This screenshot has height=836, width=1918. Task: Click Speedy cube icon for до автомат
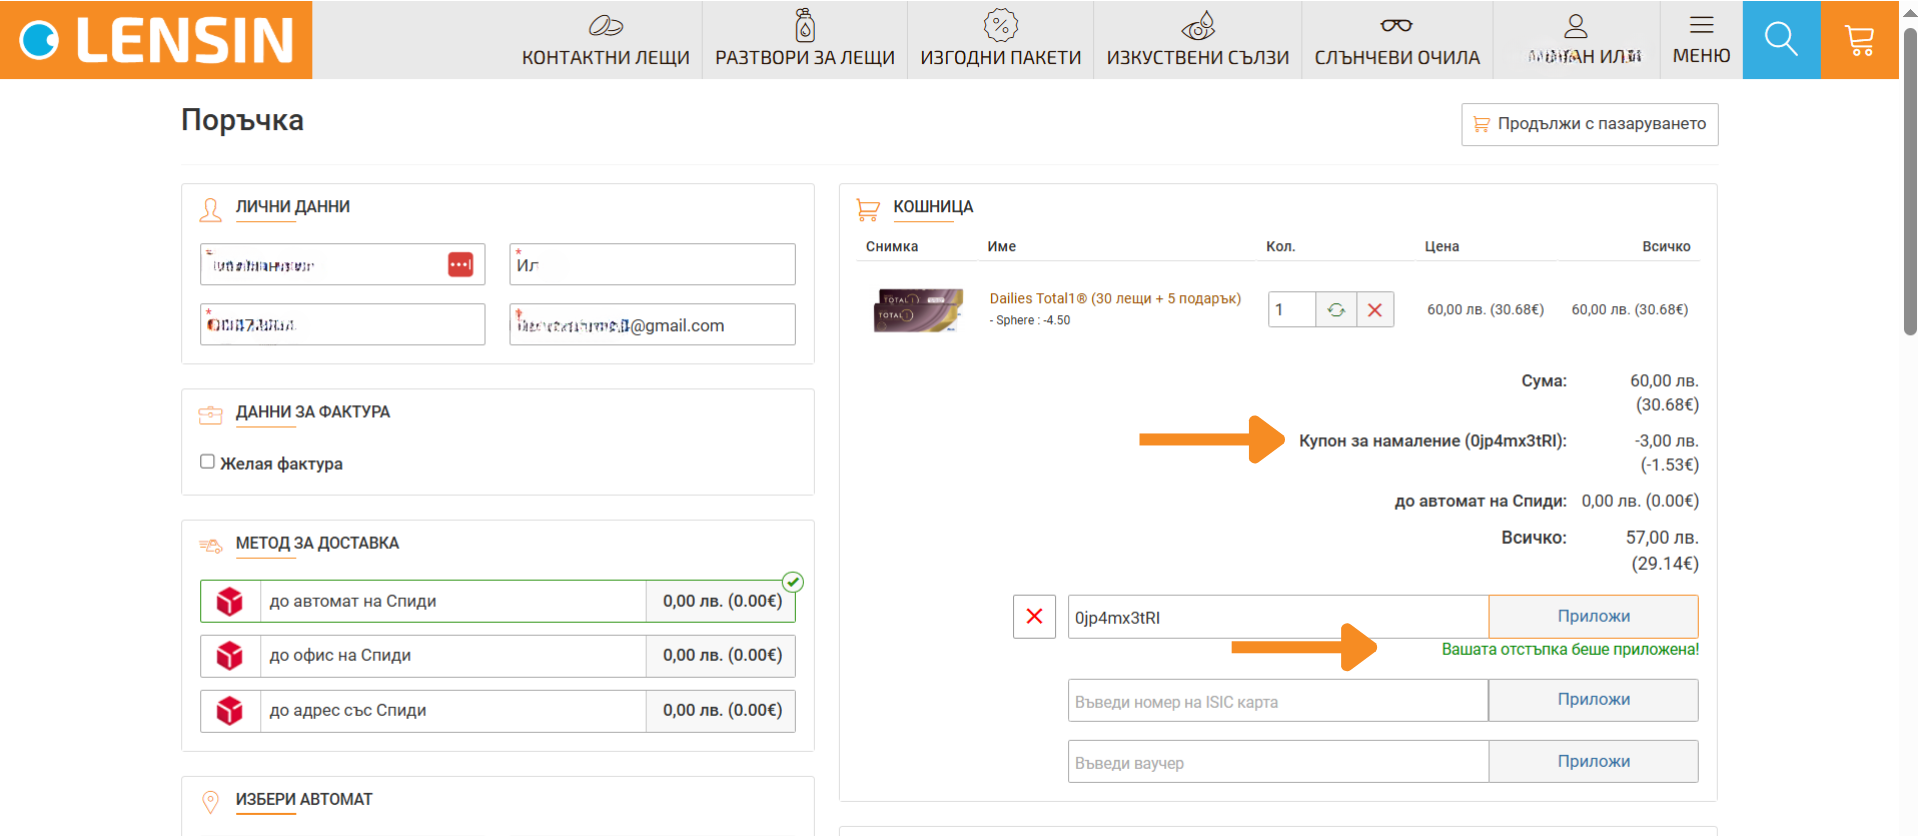coord(230,601)
